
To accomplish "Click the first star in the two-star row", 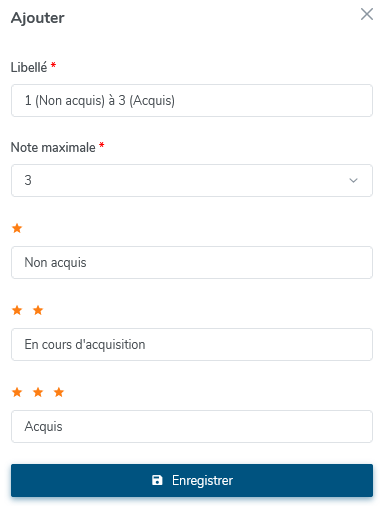I will coord(17,310).
